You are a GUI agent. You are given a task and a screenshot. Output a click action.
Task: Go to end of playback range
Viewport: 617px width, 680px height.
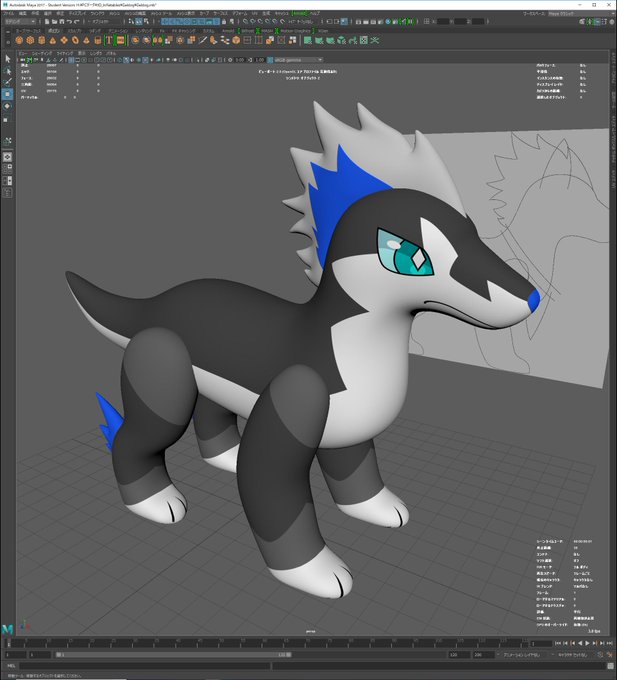(609, 643)
